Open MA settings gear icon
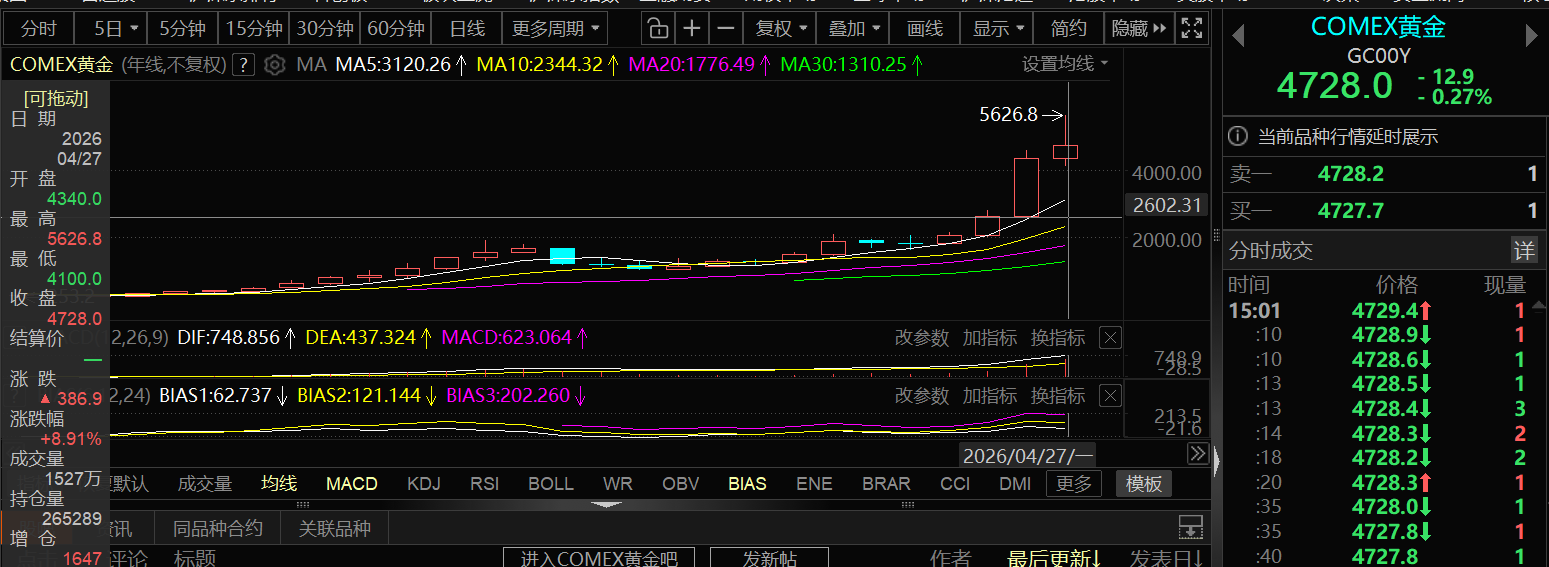Image resolution: width=1549 pixels, height=567 pixels. 275,66
